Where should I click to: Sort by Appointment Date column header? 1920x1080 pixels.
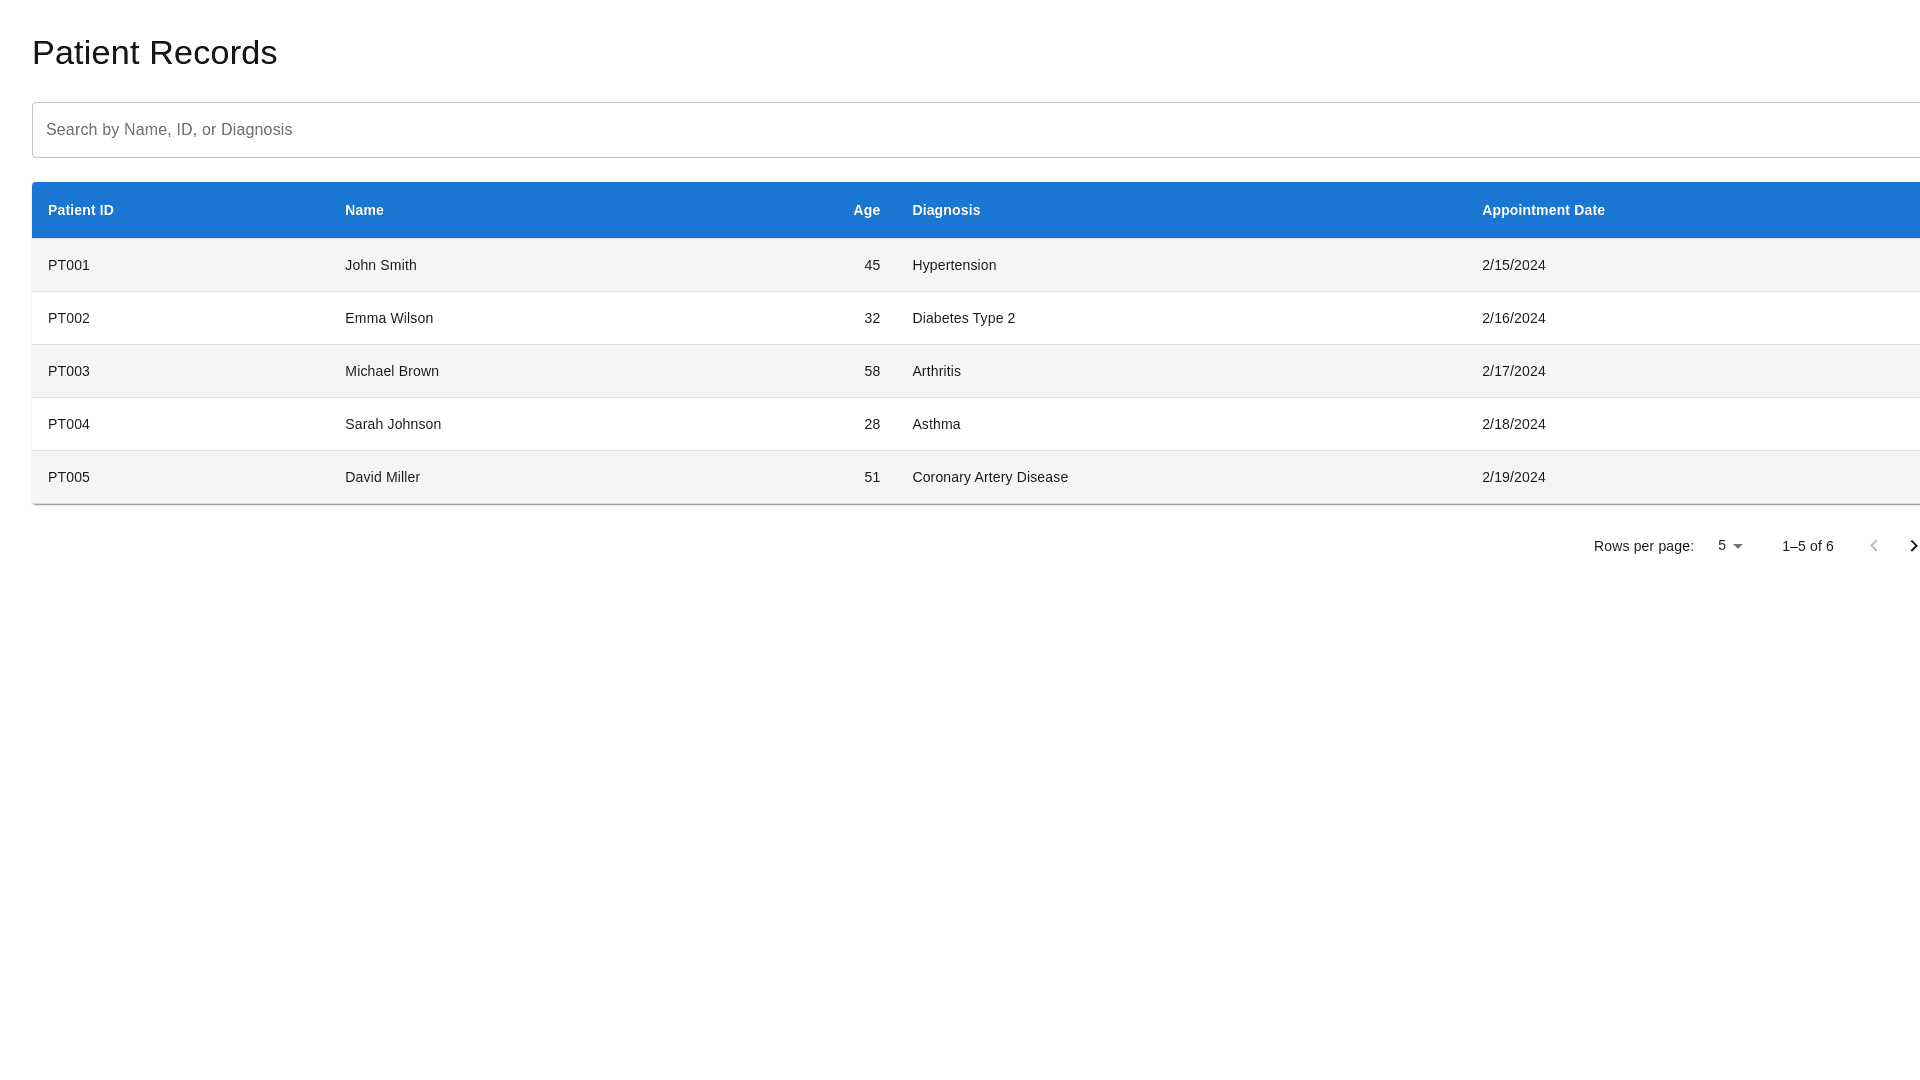[x=1542, y=210]
